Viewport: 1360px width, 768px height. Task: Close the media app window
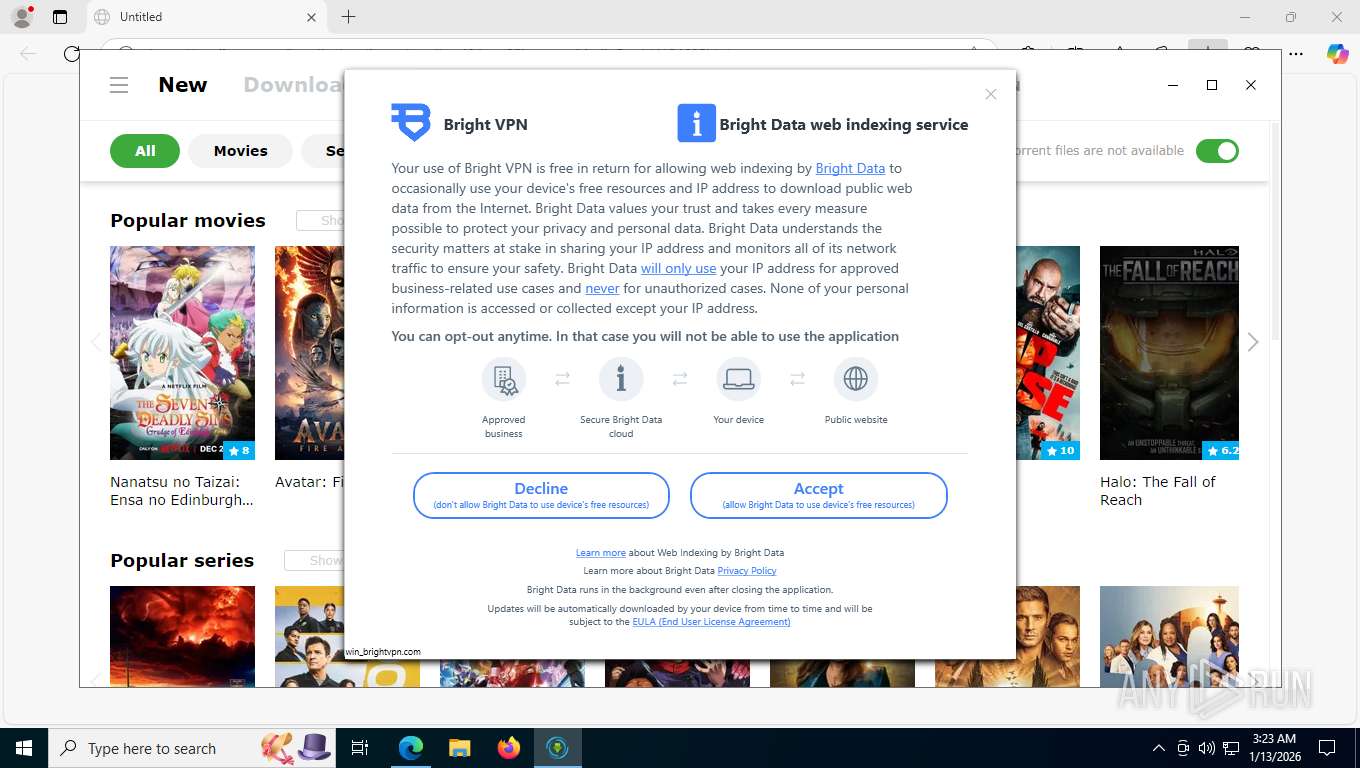pyautogui.click(x=1251, y=85)
